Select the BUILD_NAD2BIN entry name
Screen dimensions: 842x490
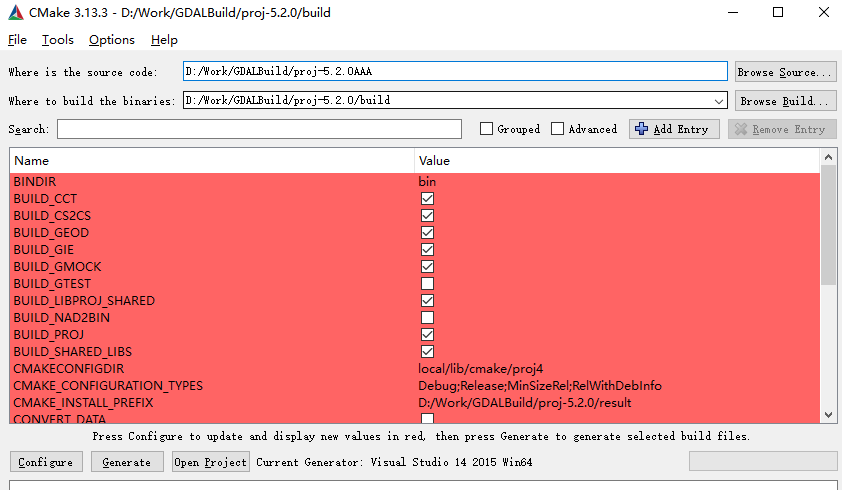[62, 318]
